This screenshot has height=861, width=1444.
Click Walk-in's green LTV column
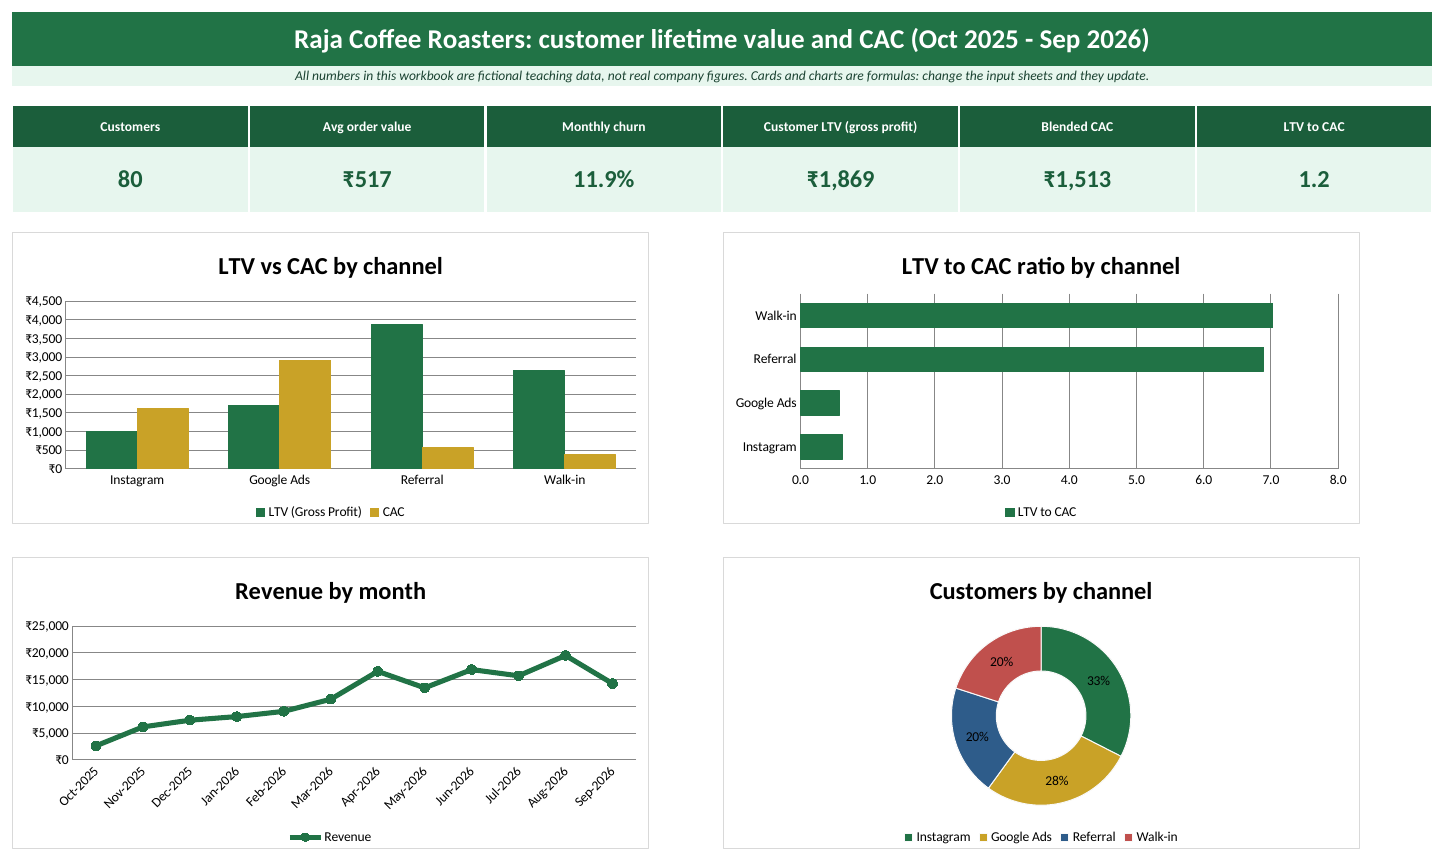pos(539,419)
